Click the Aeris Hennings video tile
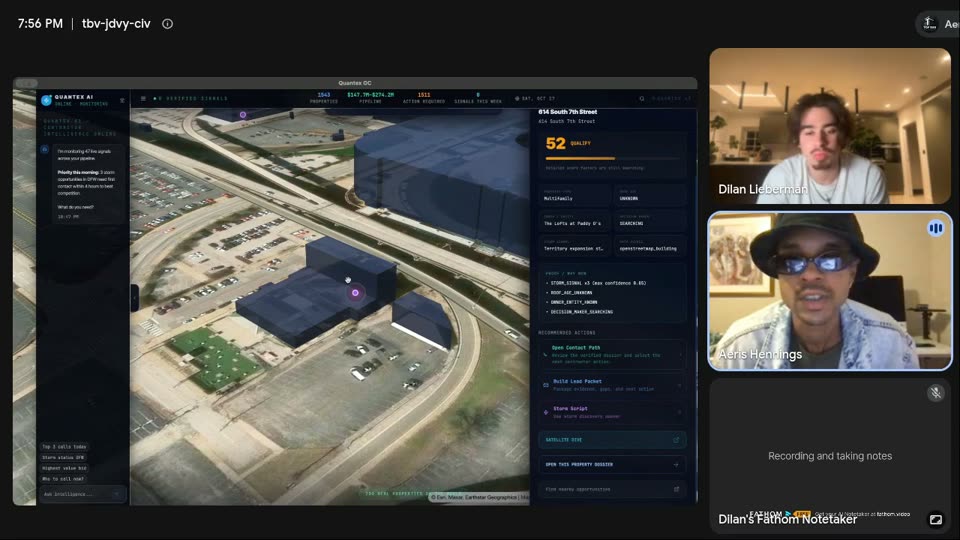Viewport: 960px width, 540px height. (830, 291)
